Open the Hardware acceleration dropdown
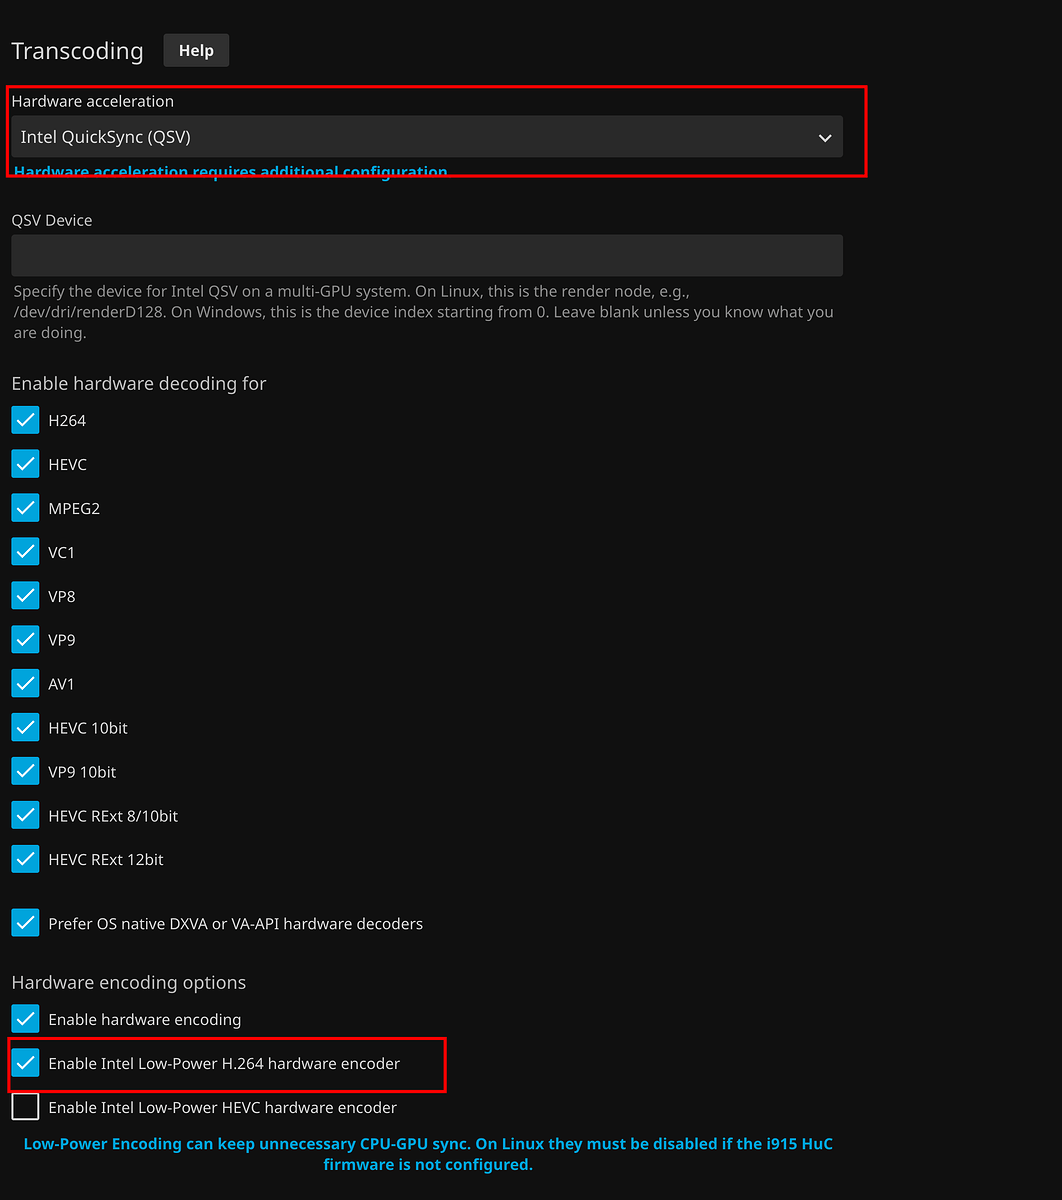 pyautogui.click(x=427, y=137)
